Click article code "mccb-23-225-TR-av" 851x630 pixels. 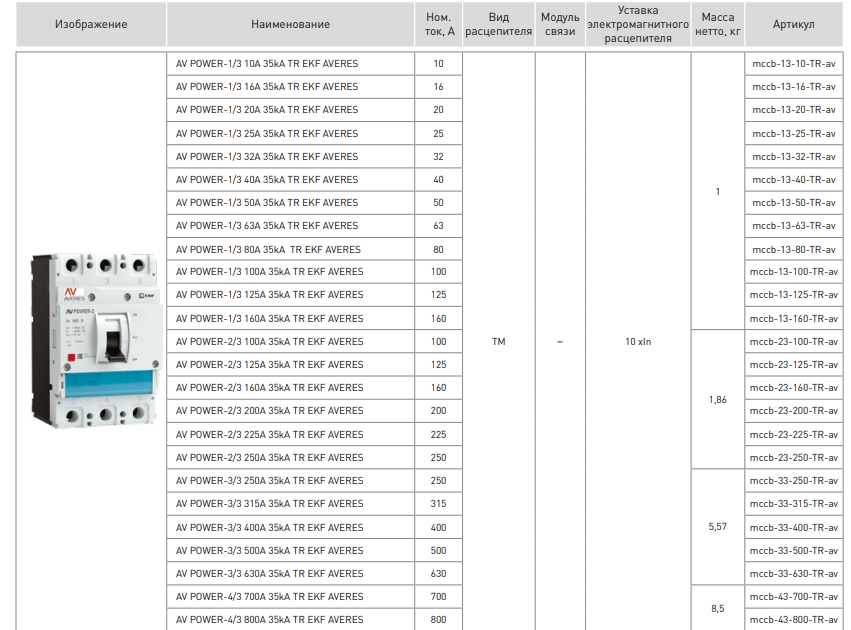pos(793,435)
